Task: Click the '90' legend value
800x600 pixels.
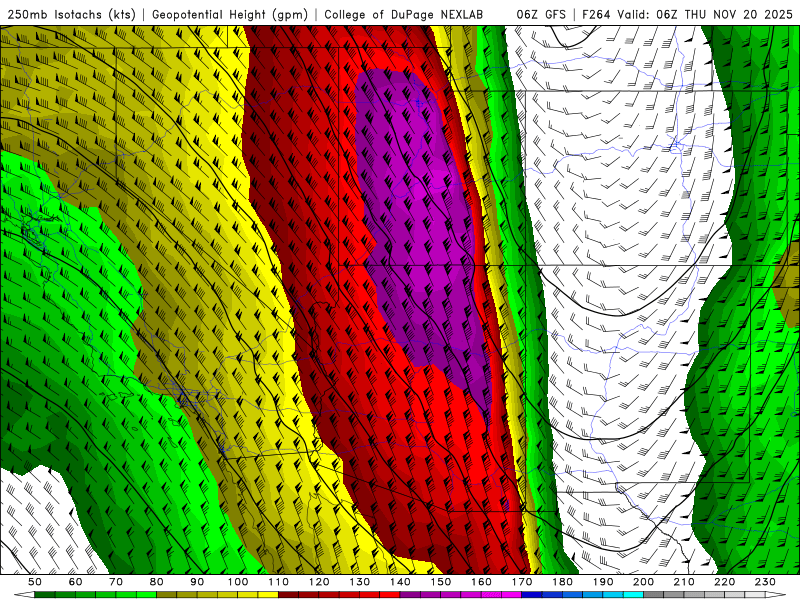Action: point(197,582)
